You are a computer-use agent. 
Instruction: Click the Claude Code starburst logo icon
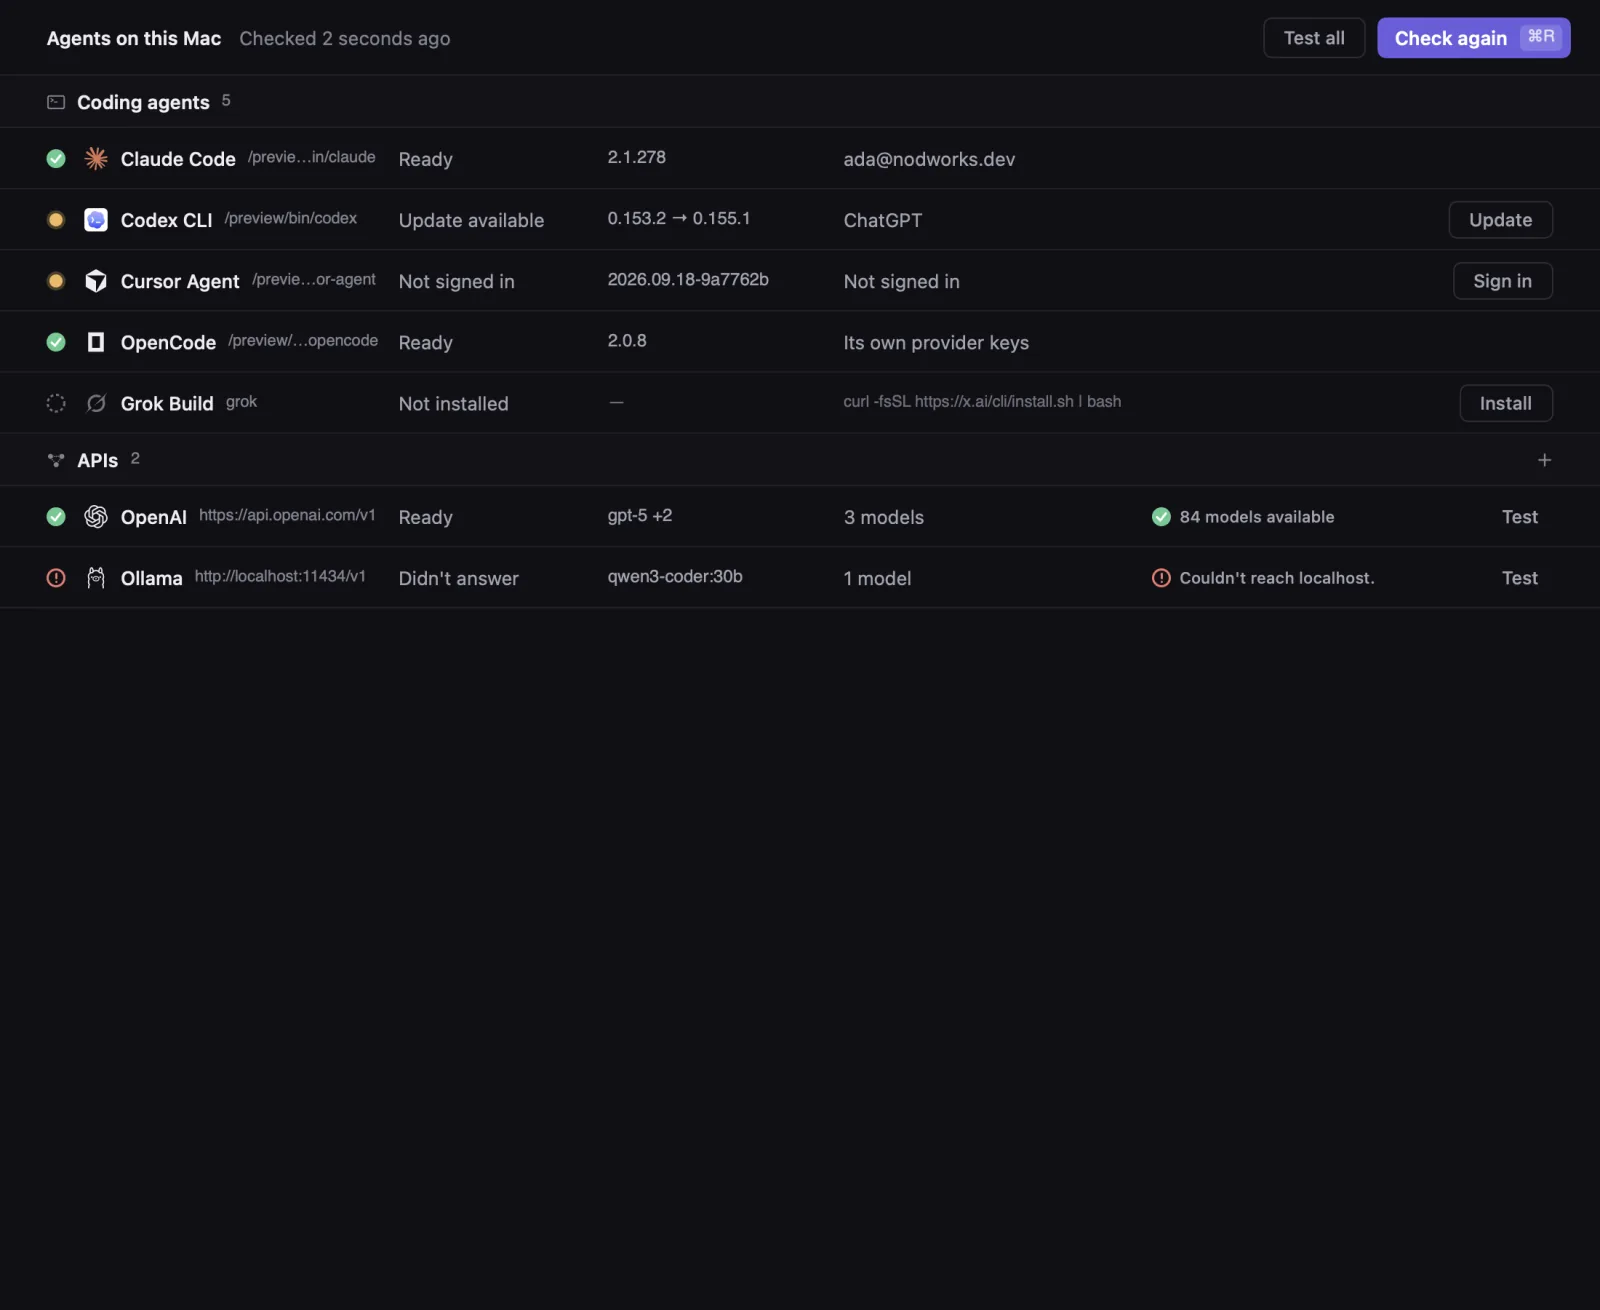96,159
